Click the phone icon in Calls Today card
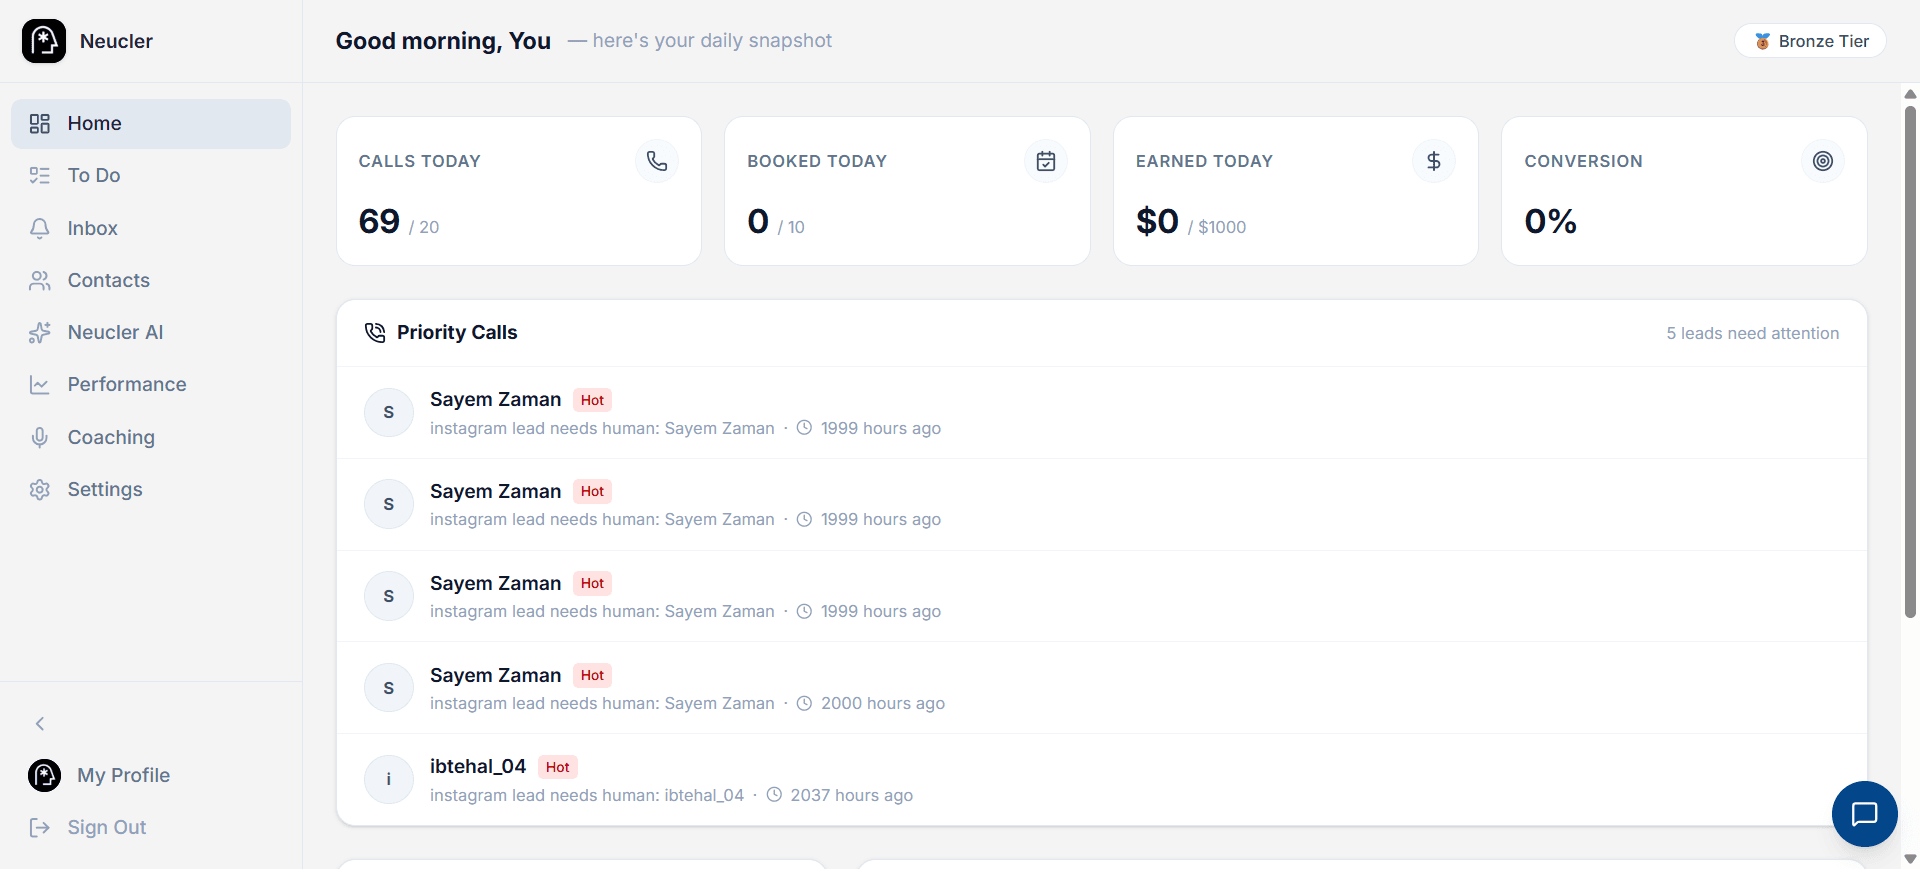 click(x=657, y=161)
